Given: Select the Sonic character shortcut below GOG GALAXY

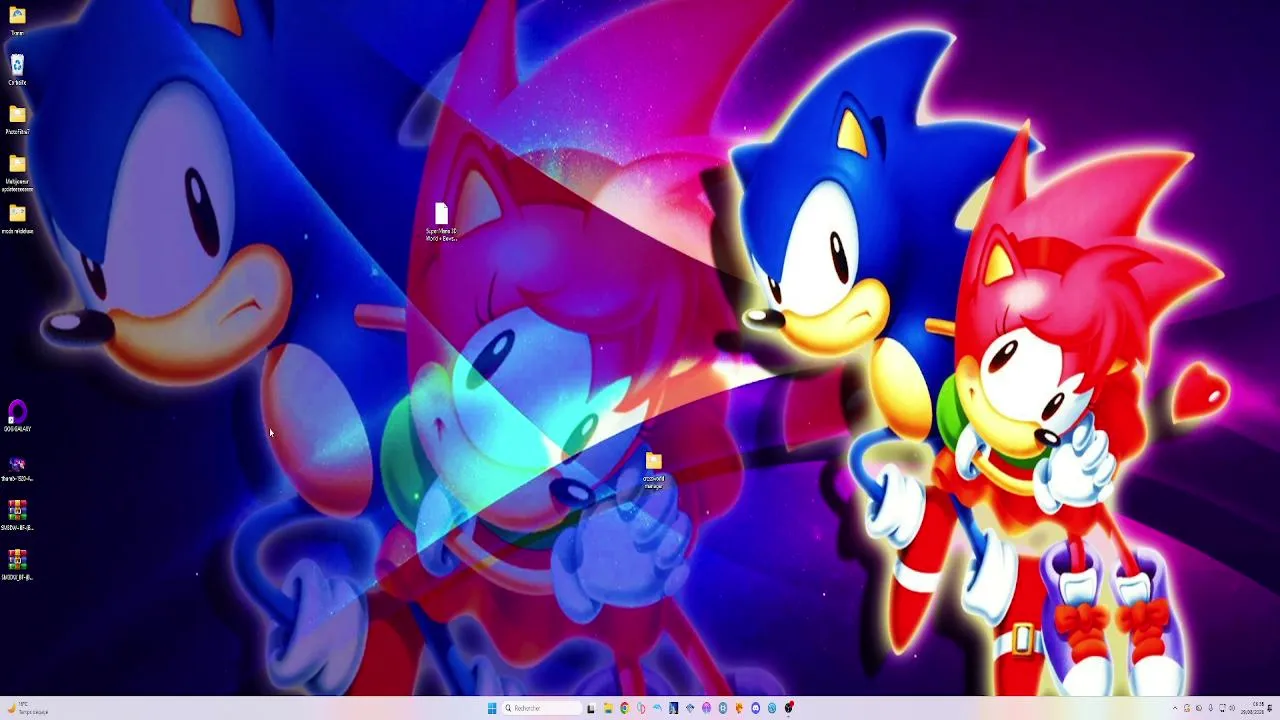Looking at the screenshot, I should point(17,468).
